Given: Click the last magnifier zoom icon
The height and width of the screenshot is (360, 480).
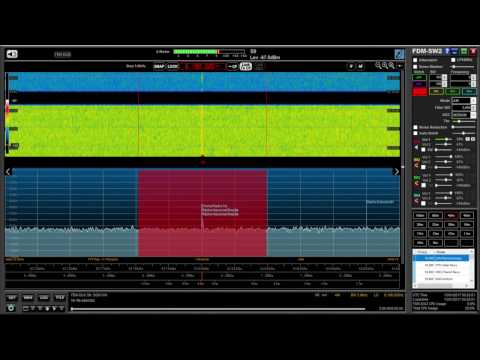Looking at the screenshot, I should pos(392,65).
